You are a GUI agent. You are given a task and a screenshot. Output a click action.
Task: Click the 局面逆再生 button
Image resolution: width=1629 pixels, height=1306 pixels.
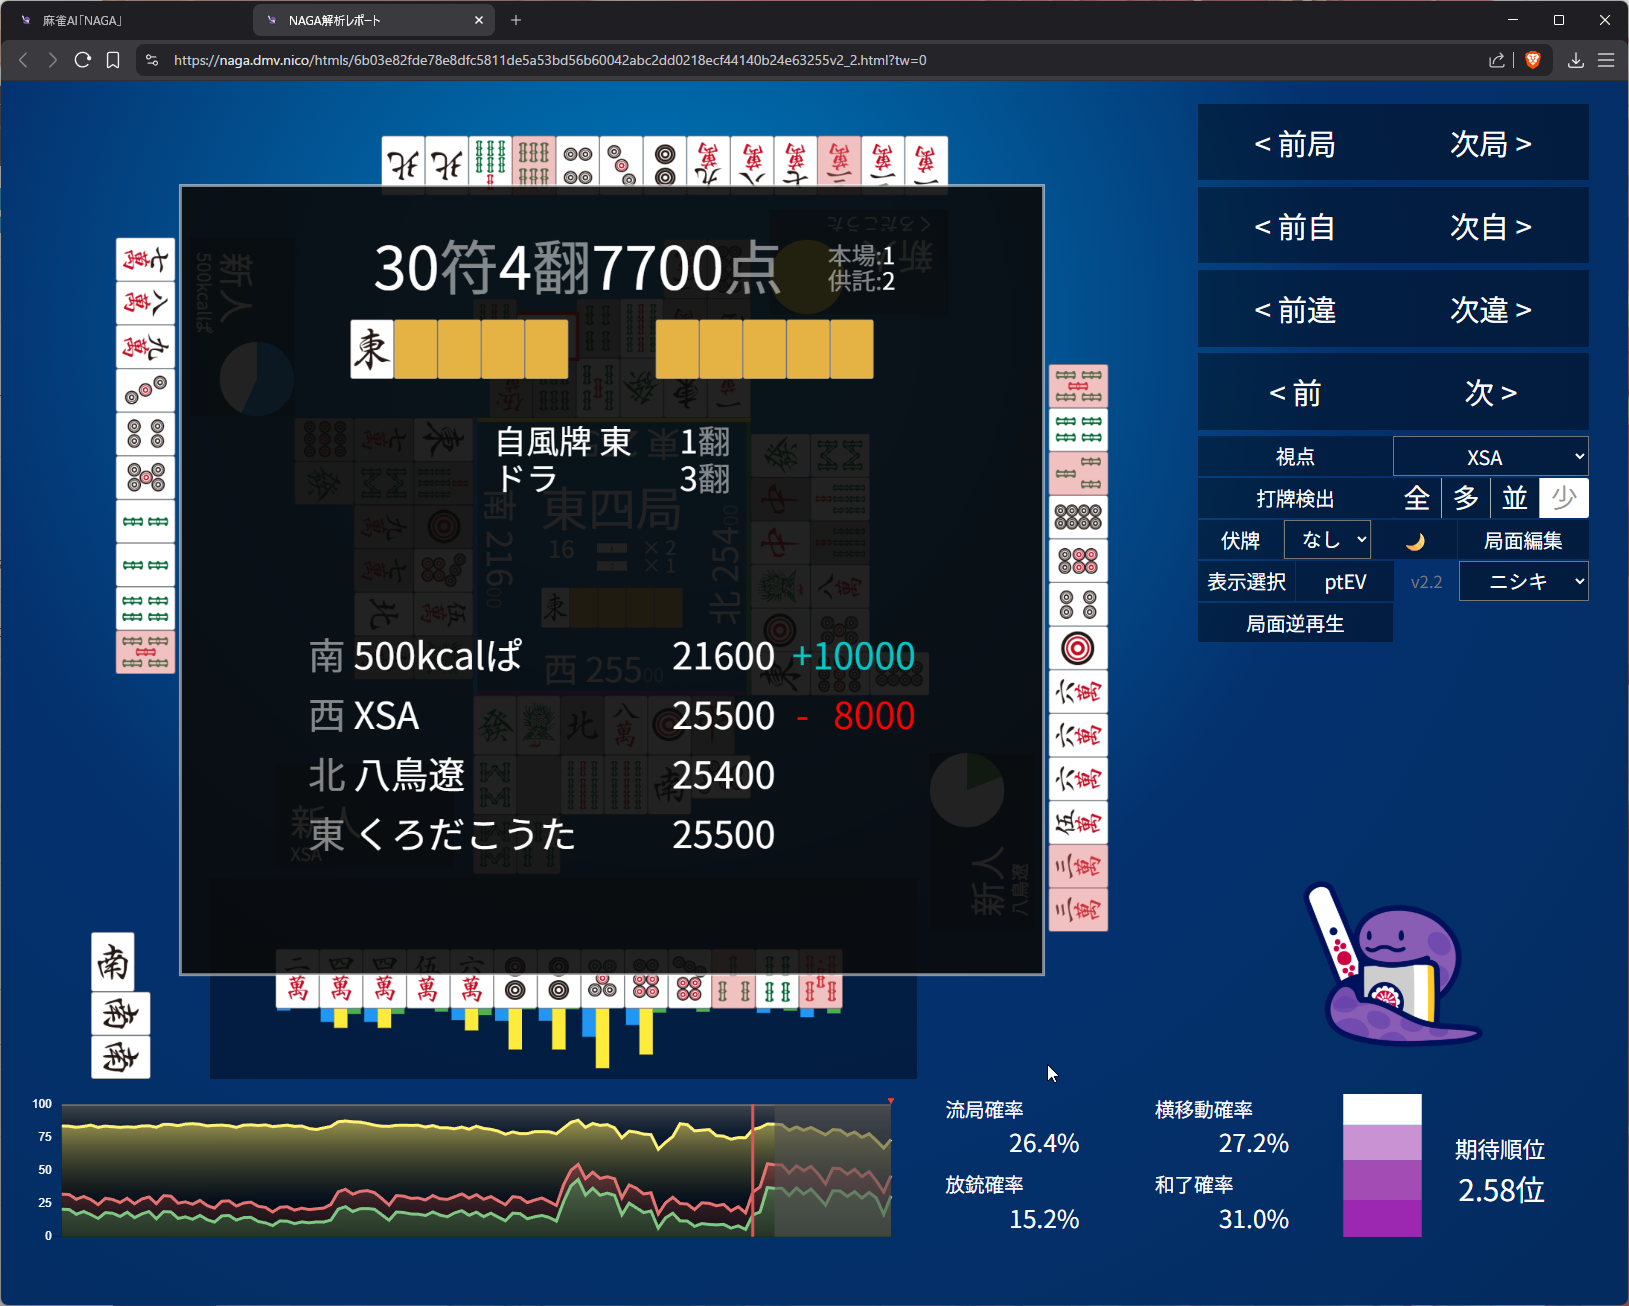pos(1295,624)
